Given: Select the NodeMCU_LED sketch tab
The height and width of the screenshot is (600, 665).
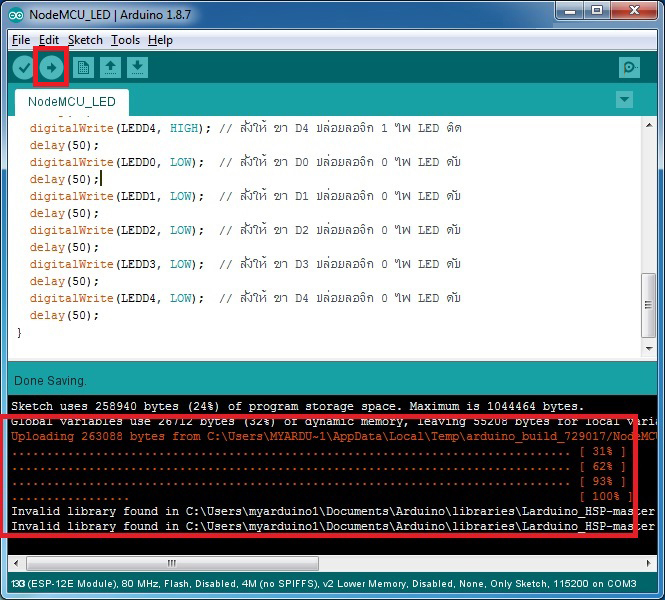Looking at the screenshot, I should point(71,102).
